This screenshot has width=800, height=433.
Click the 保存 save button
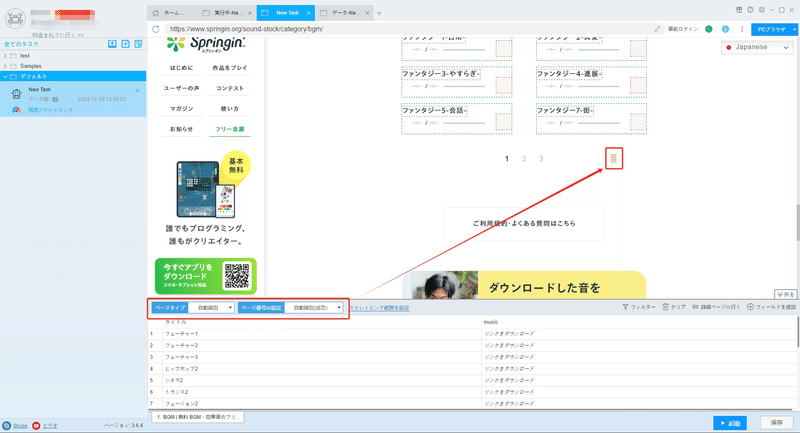[x=777, y=423]
